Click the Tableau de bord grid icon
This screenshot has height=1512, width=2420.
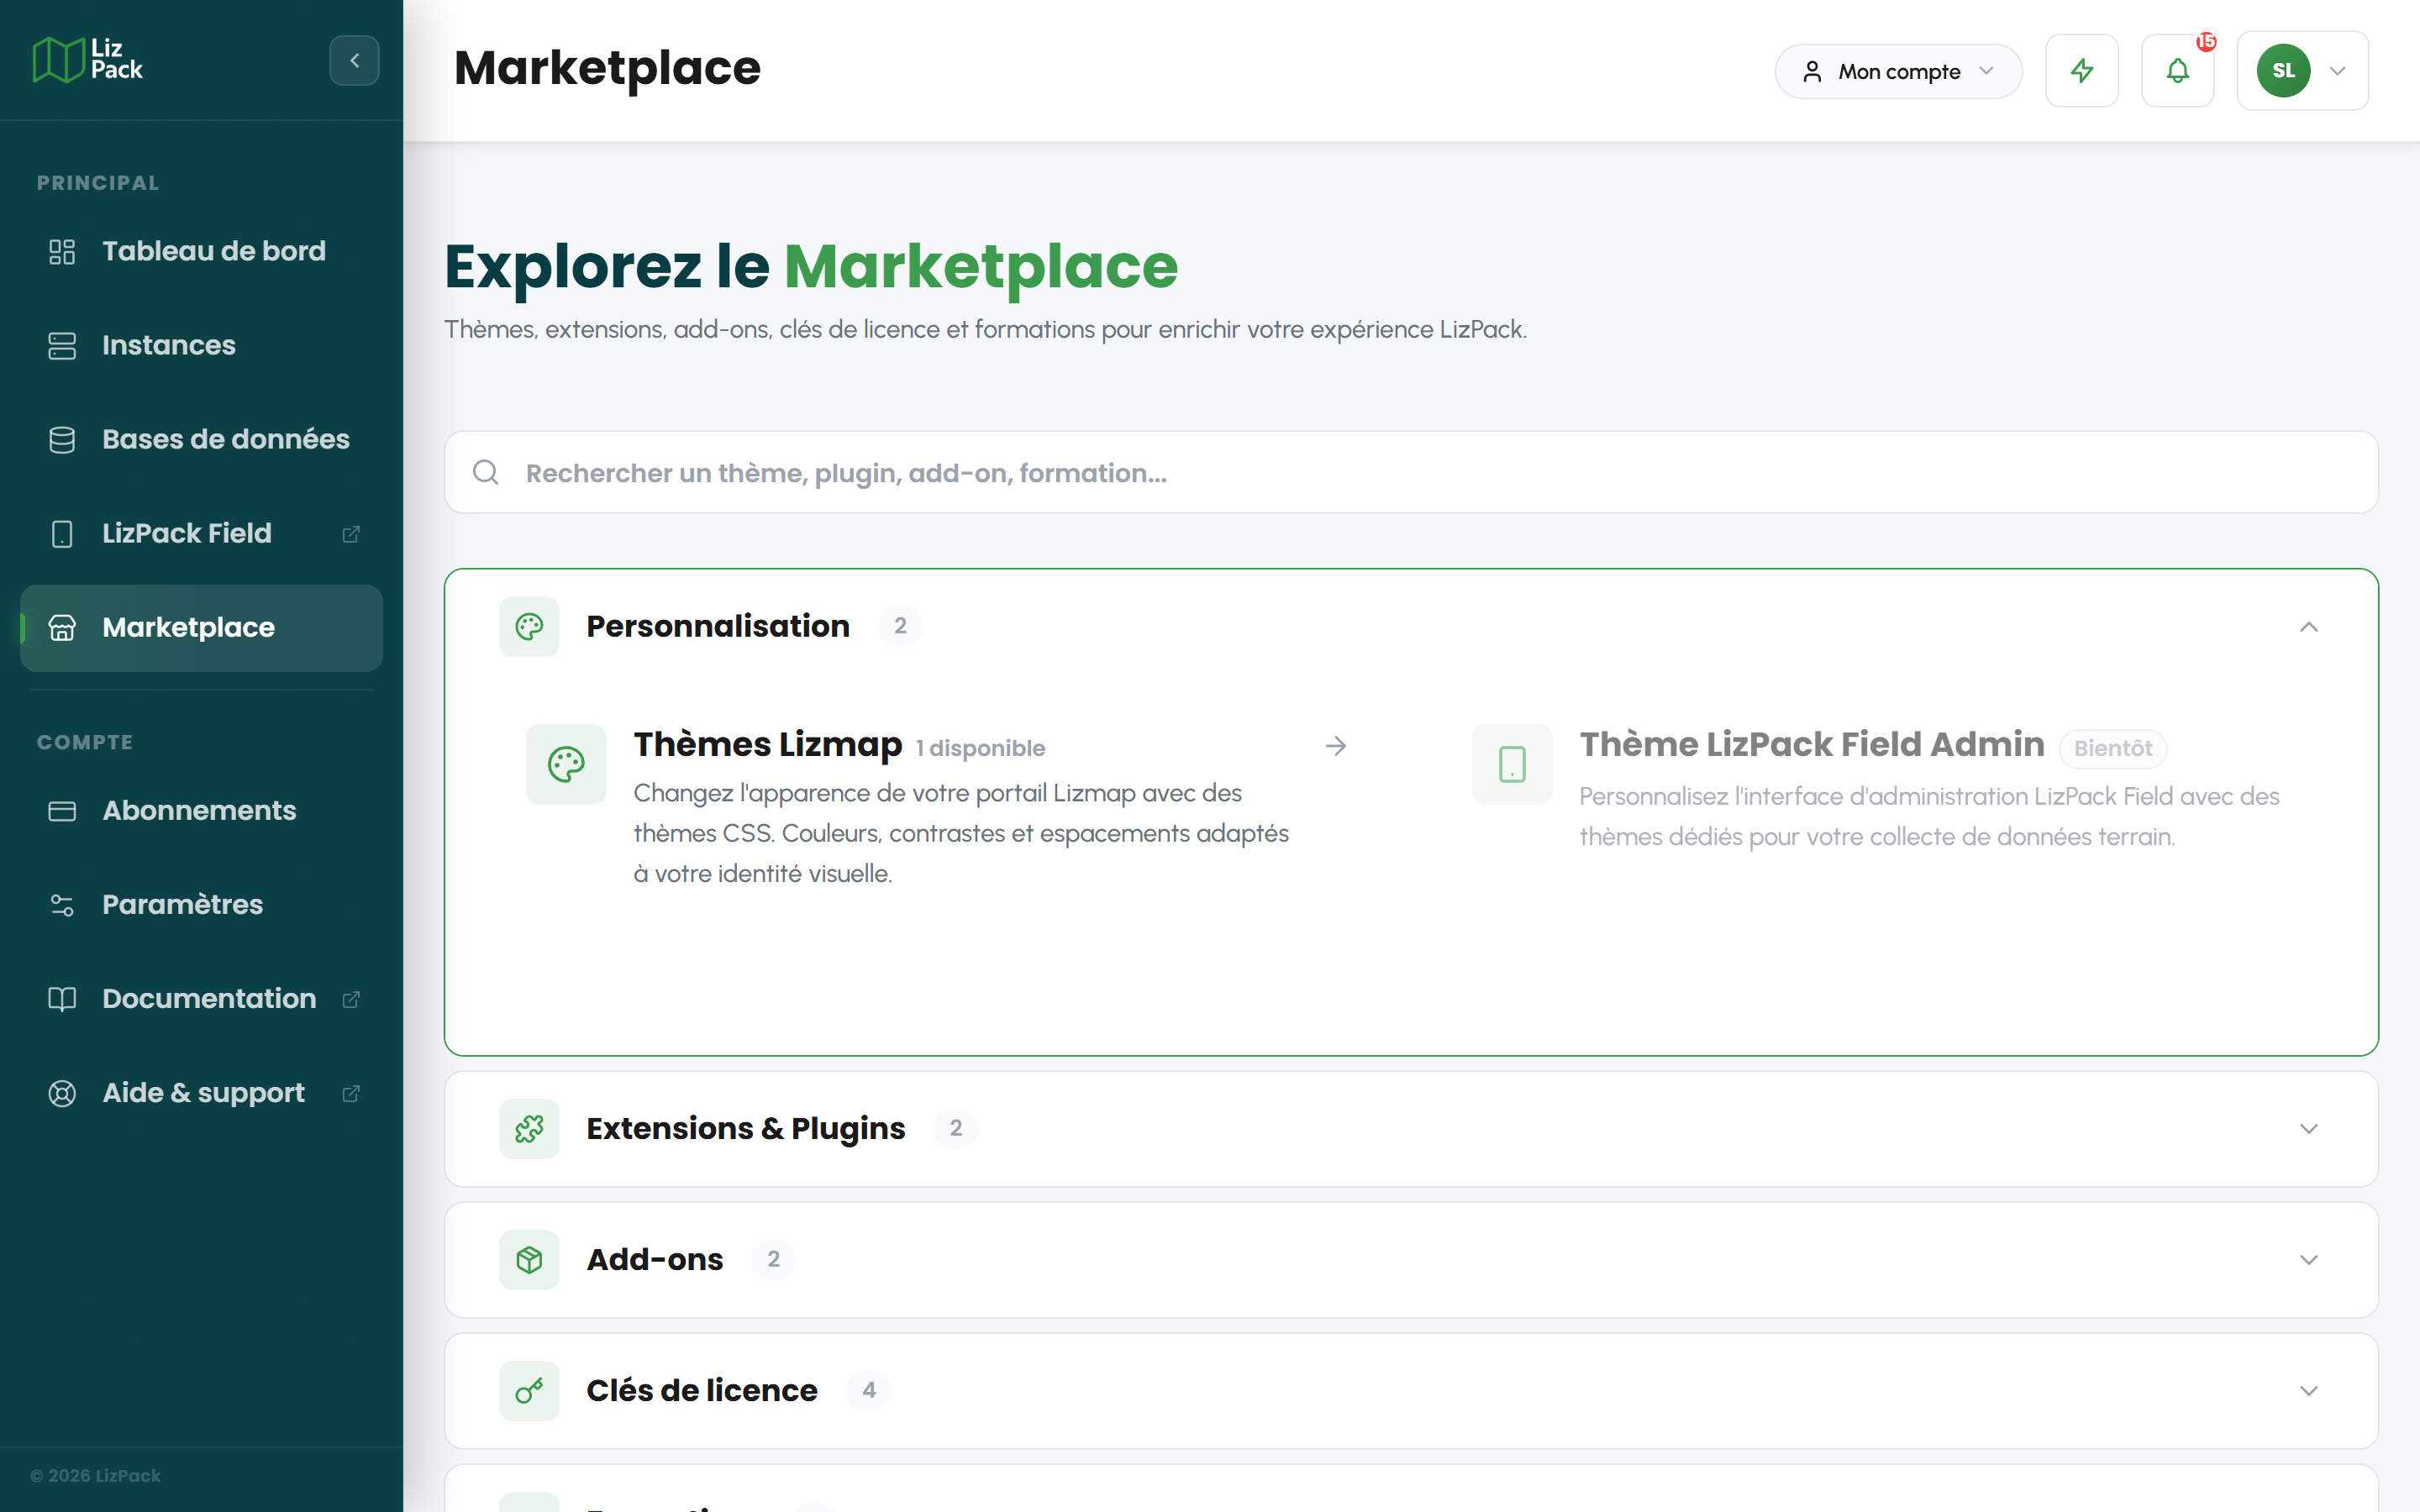click(62, 251)
